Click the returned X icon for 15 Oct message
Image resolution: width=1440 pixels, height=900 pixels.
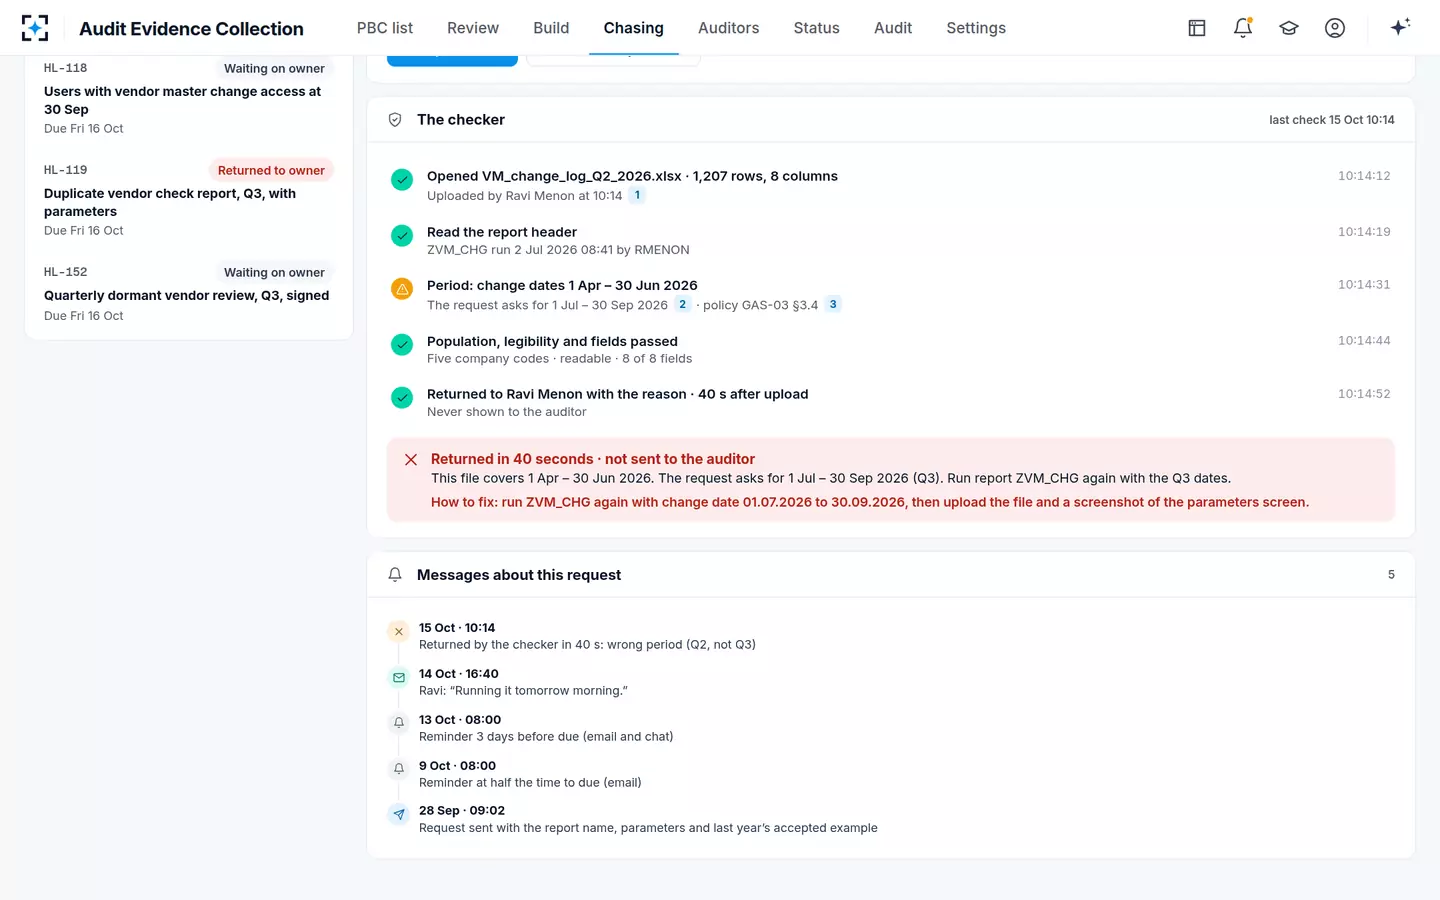coord(399,632)
